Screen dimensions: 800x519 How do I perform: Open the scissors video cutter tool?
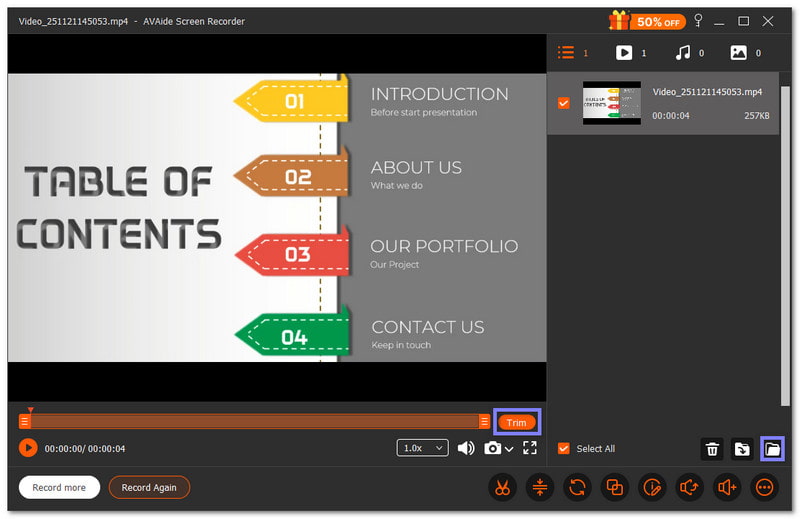click(x=501, y=488)
